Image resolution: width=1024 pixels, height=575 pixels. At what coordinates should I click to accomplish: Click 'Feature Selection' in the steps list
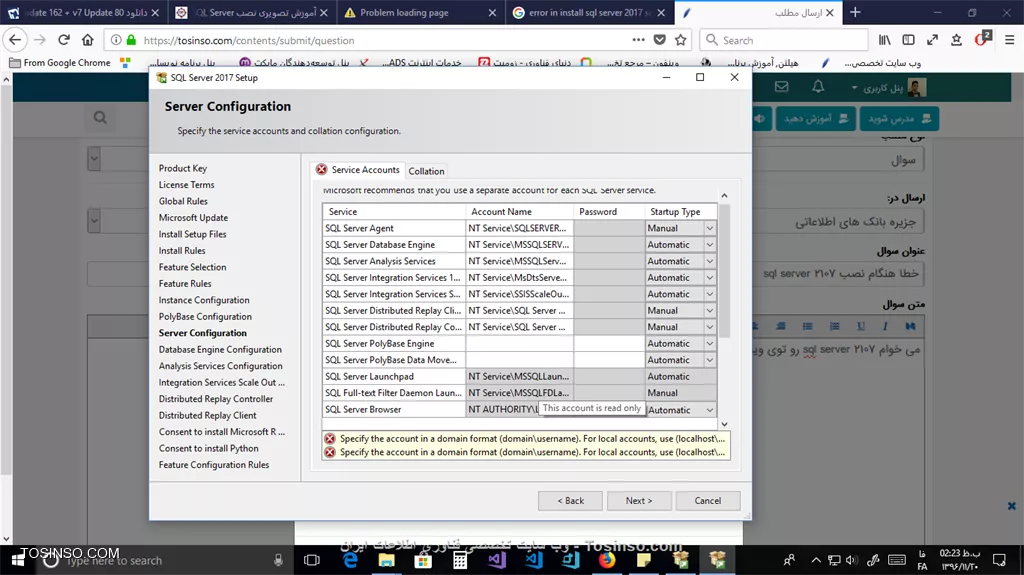192,267
